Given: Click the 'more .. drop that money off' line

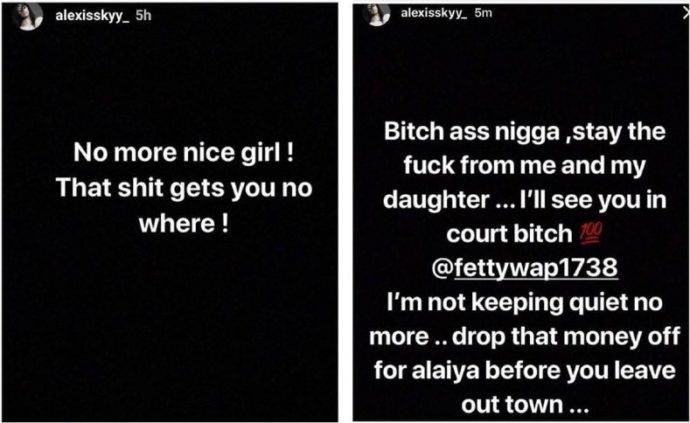Looking at the screenshot, I should coord(525,337).
